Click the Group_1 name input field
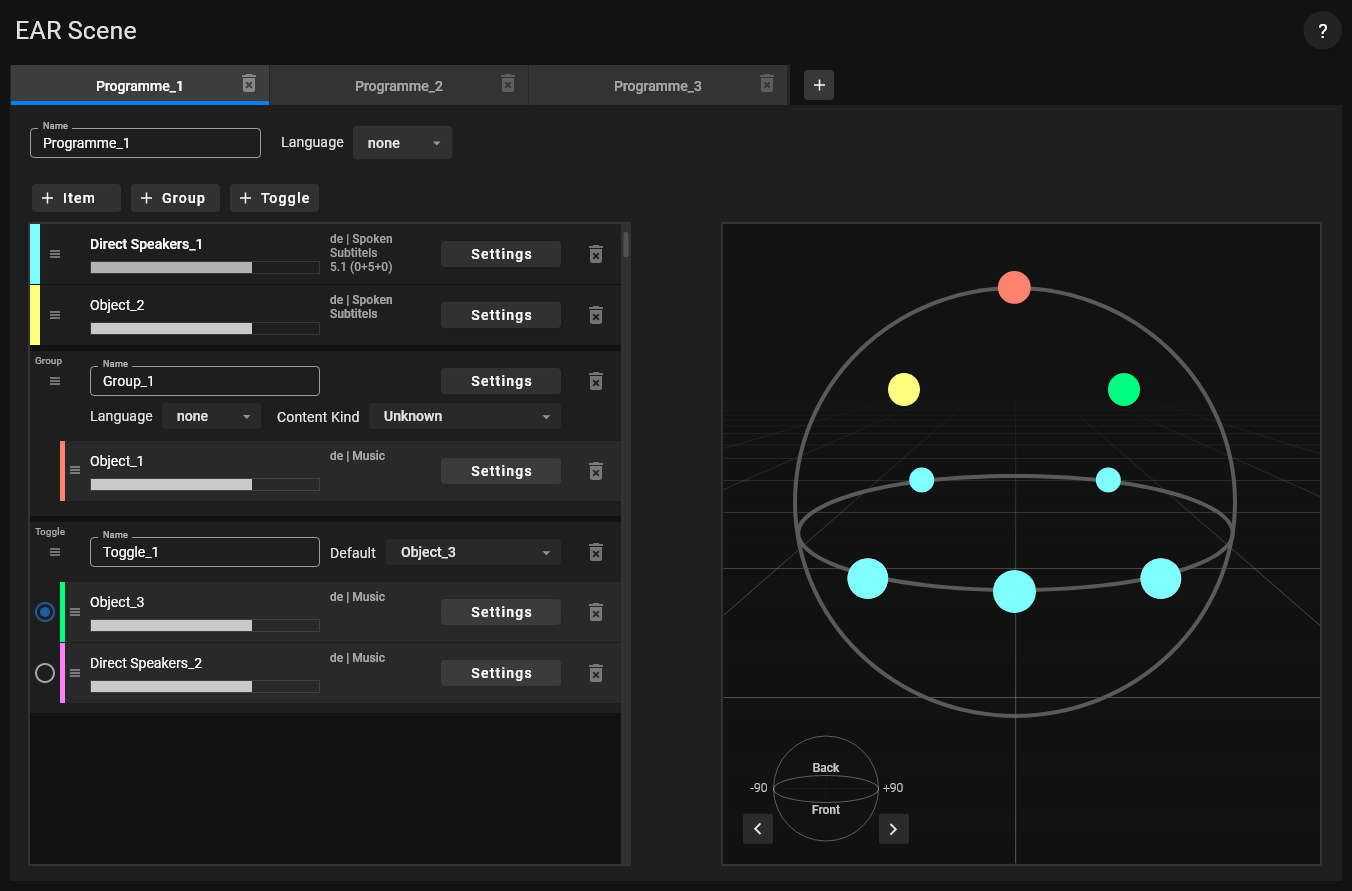 point(205,381)
